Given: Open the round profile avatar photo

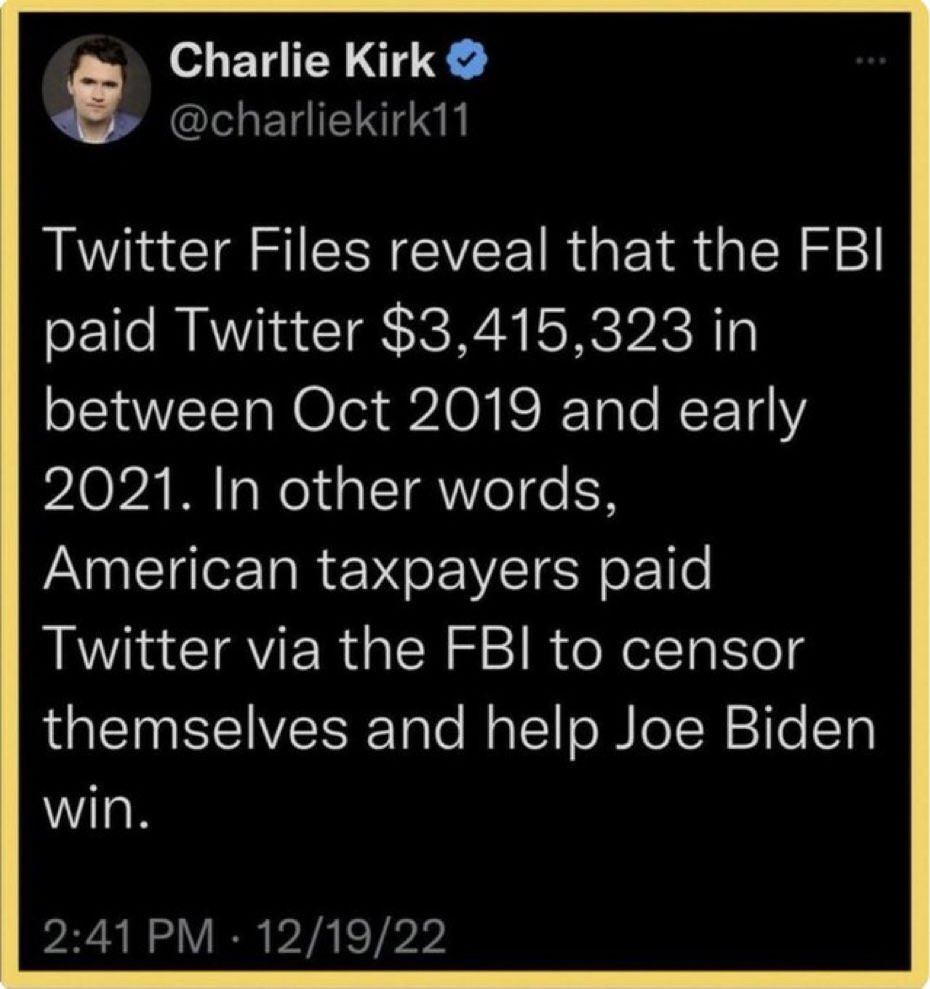Looking at the screenshot, I should (x=96, y=90).
